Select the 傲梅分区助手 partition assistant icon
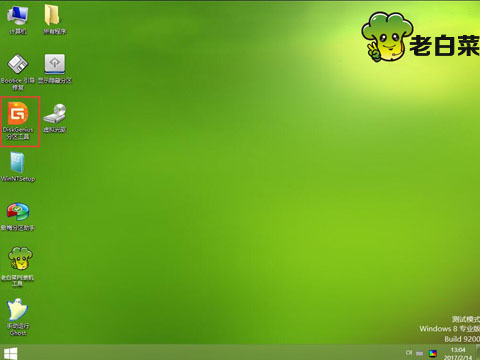This screenshot has height=360, width=480. [18, 216]
